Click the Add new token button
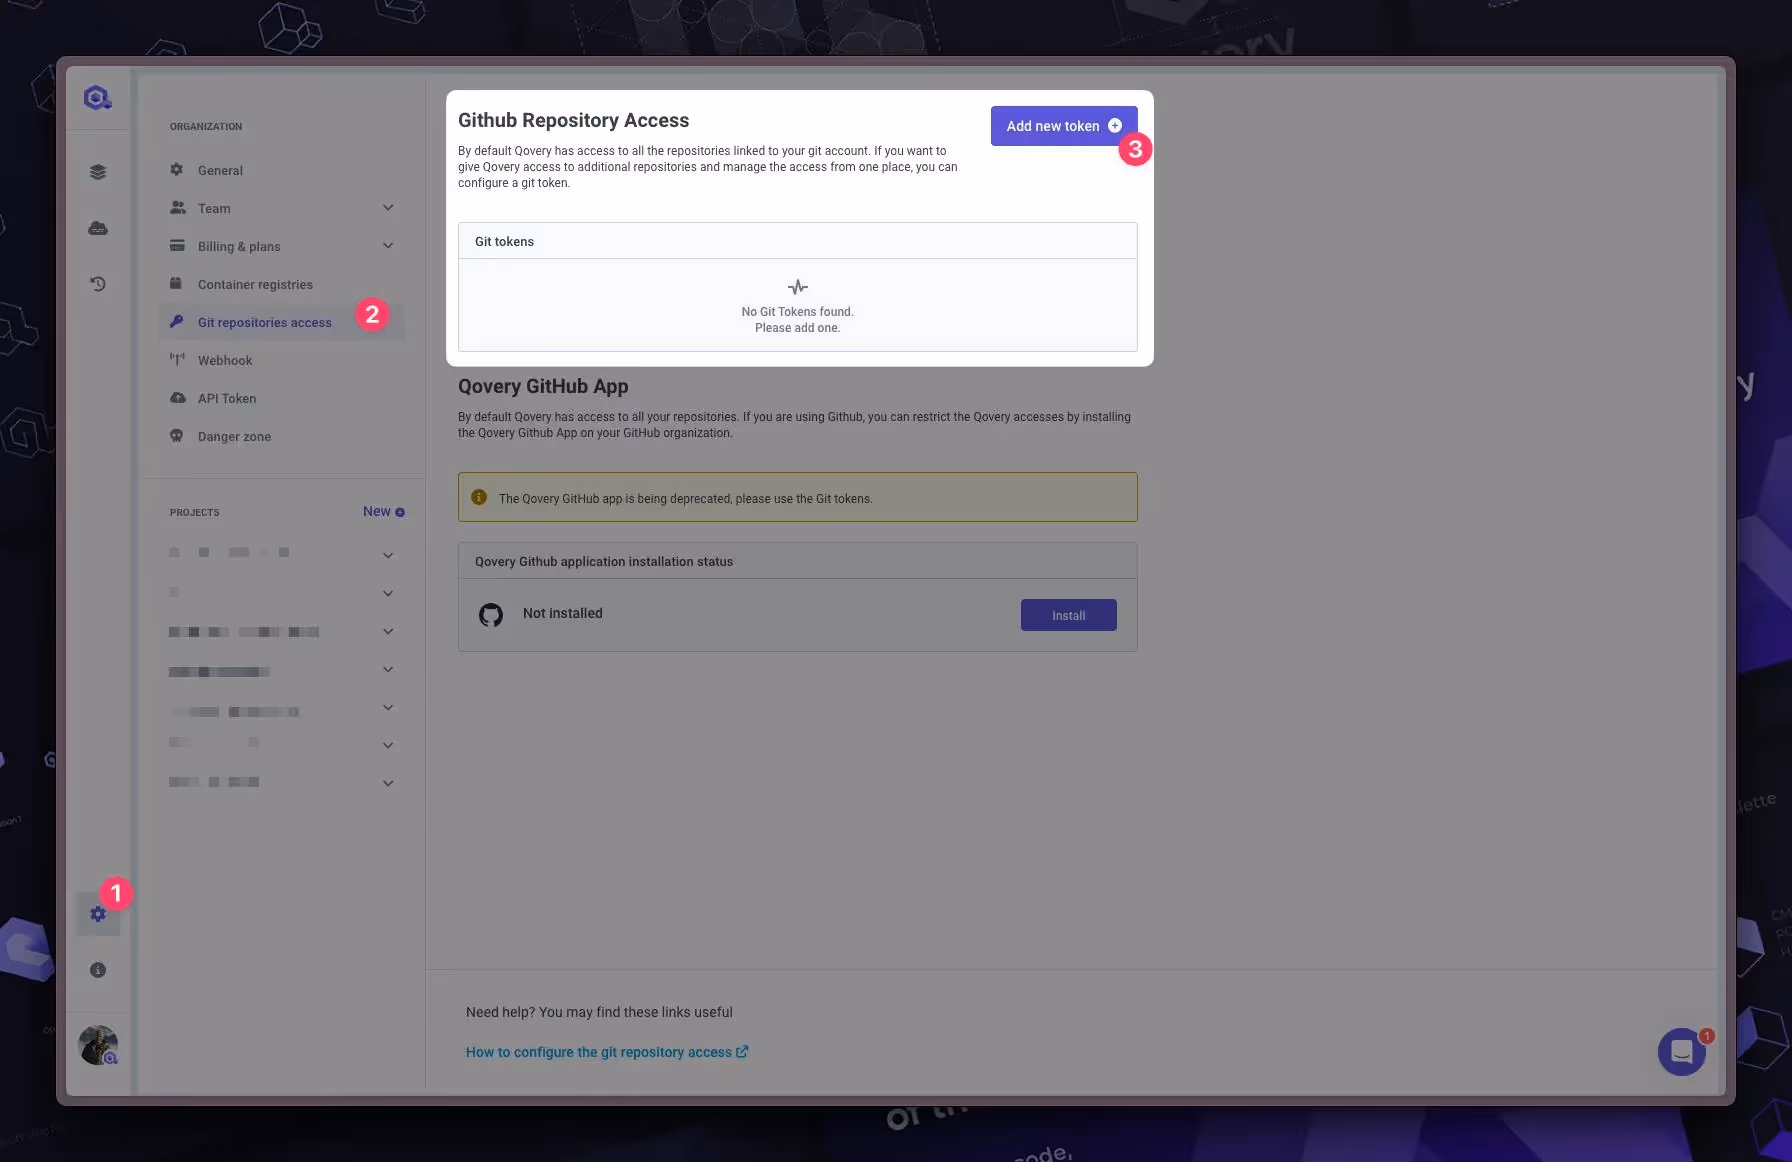The image size is (1792, 1162). click(1064, 126)
